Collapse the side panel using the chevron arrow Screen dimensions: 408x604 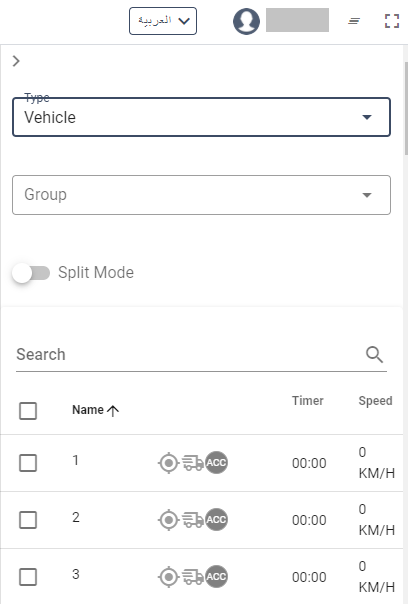pos(16,61)
